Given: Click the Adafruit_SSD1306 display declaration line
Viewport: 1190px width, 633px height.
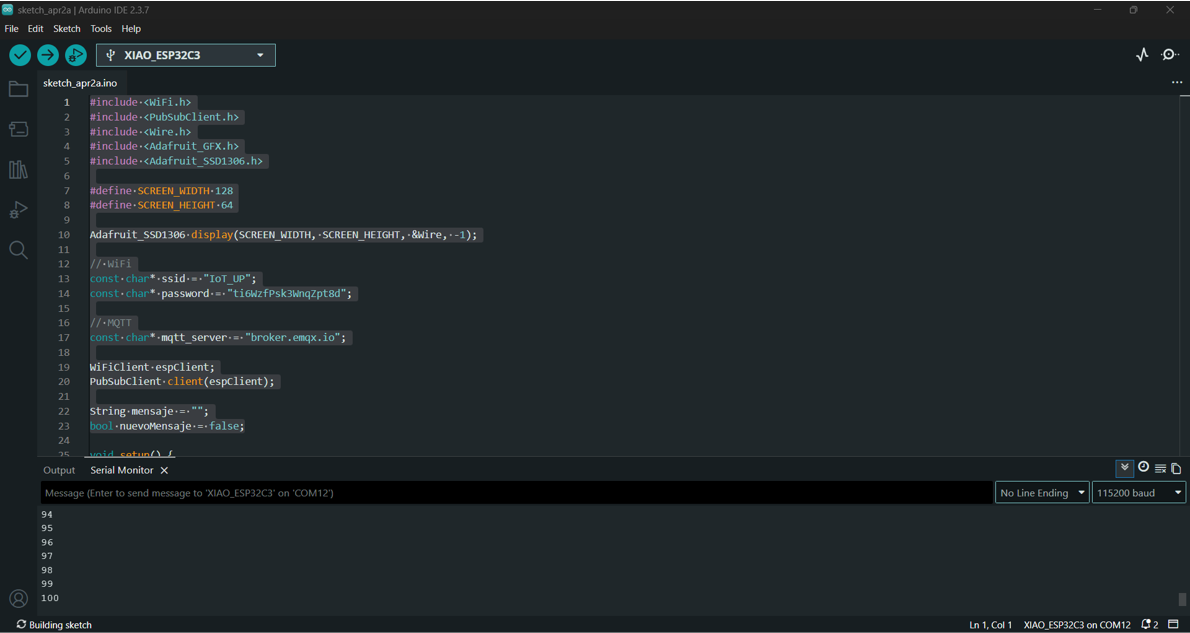Looking at the screenshot, I should [x=285, y=235].
